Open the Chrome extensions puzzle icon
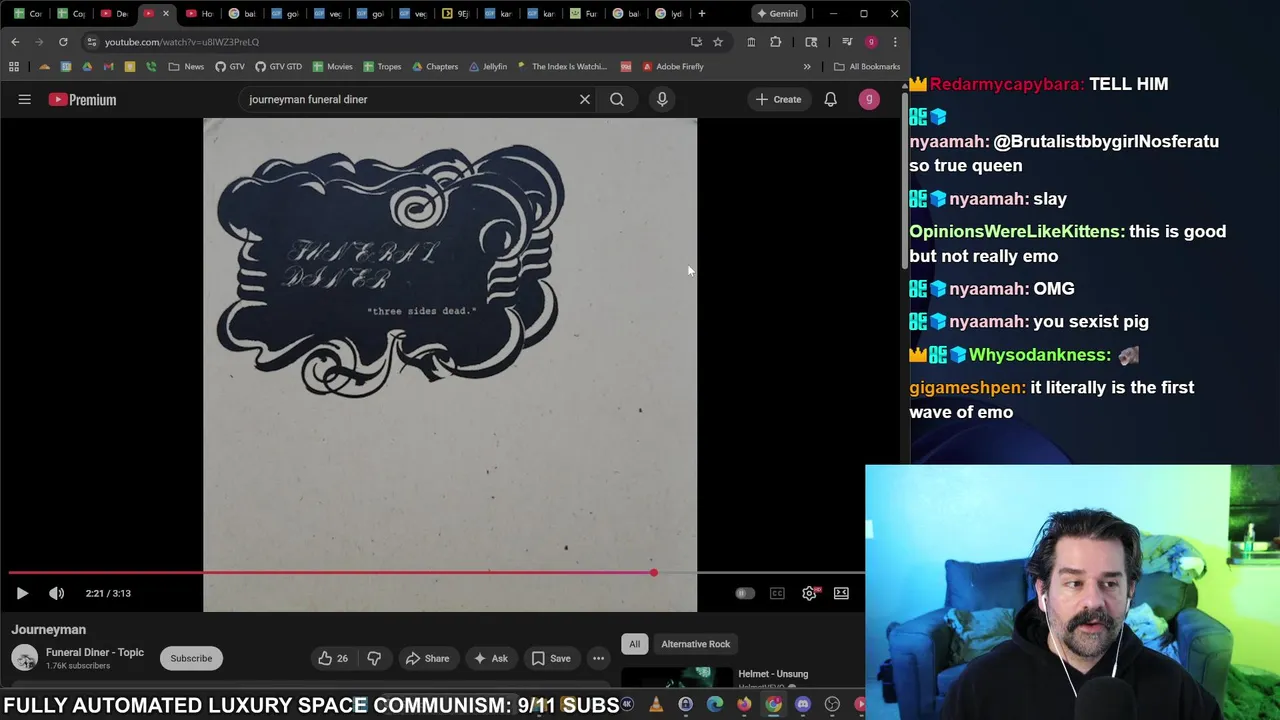This screenshot has height=720, width=1280. 776,42
